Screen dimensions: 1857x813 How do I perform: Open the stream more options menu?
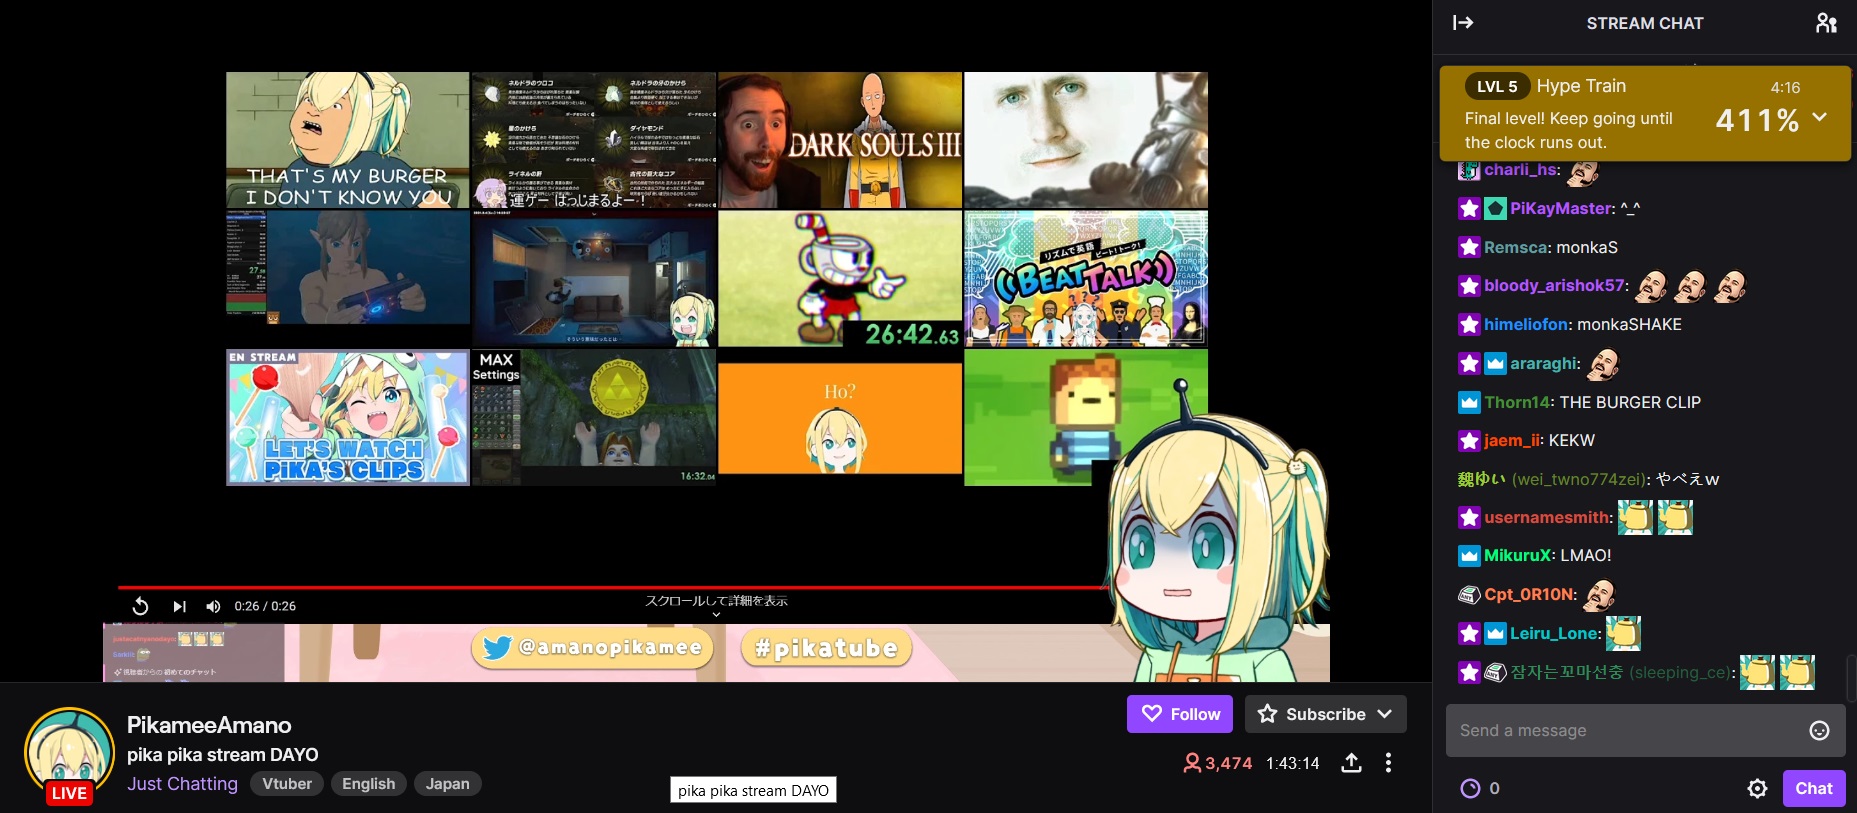tap(1388, 763)
